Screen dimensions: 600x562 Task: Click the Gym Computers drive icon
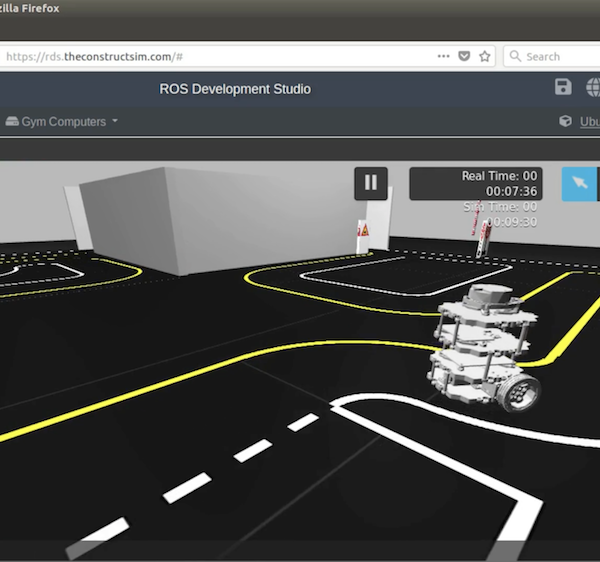pos(12,122)
